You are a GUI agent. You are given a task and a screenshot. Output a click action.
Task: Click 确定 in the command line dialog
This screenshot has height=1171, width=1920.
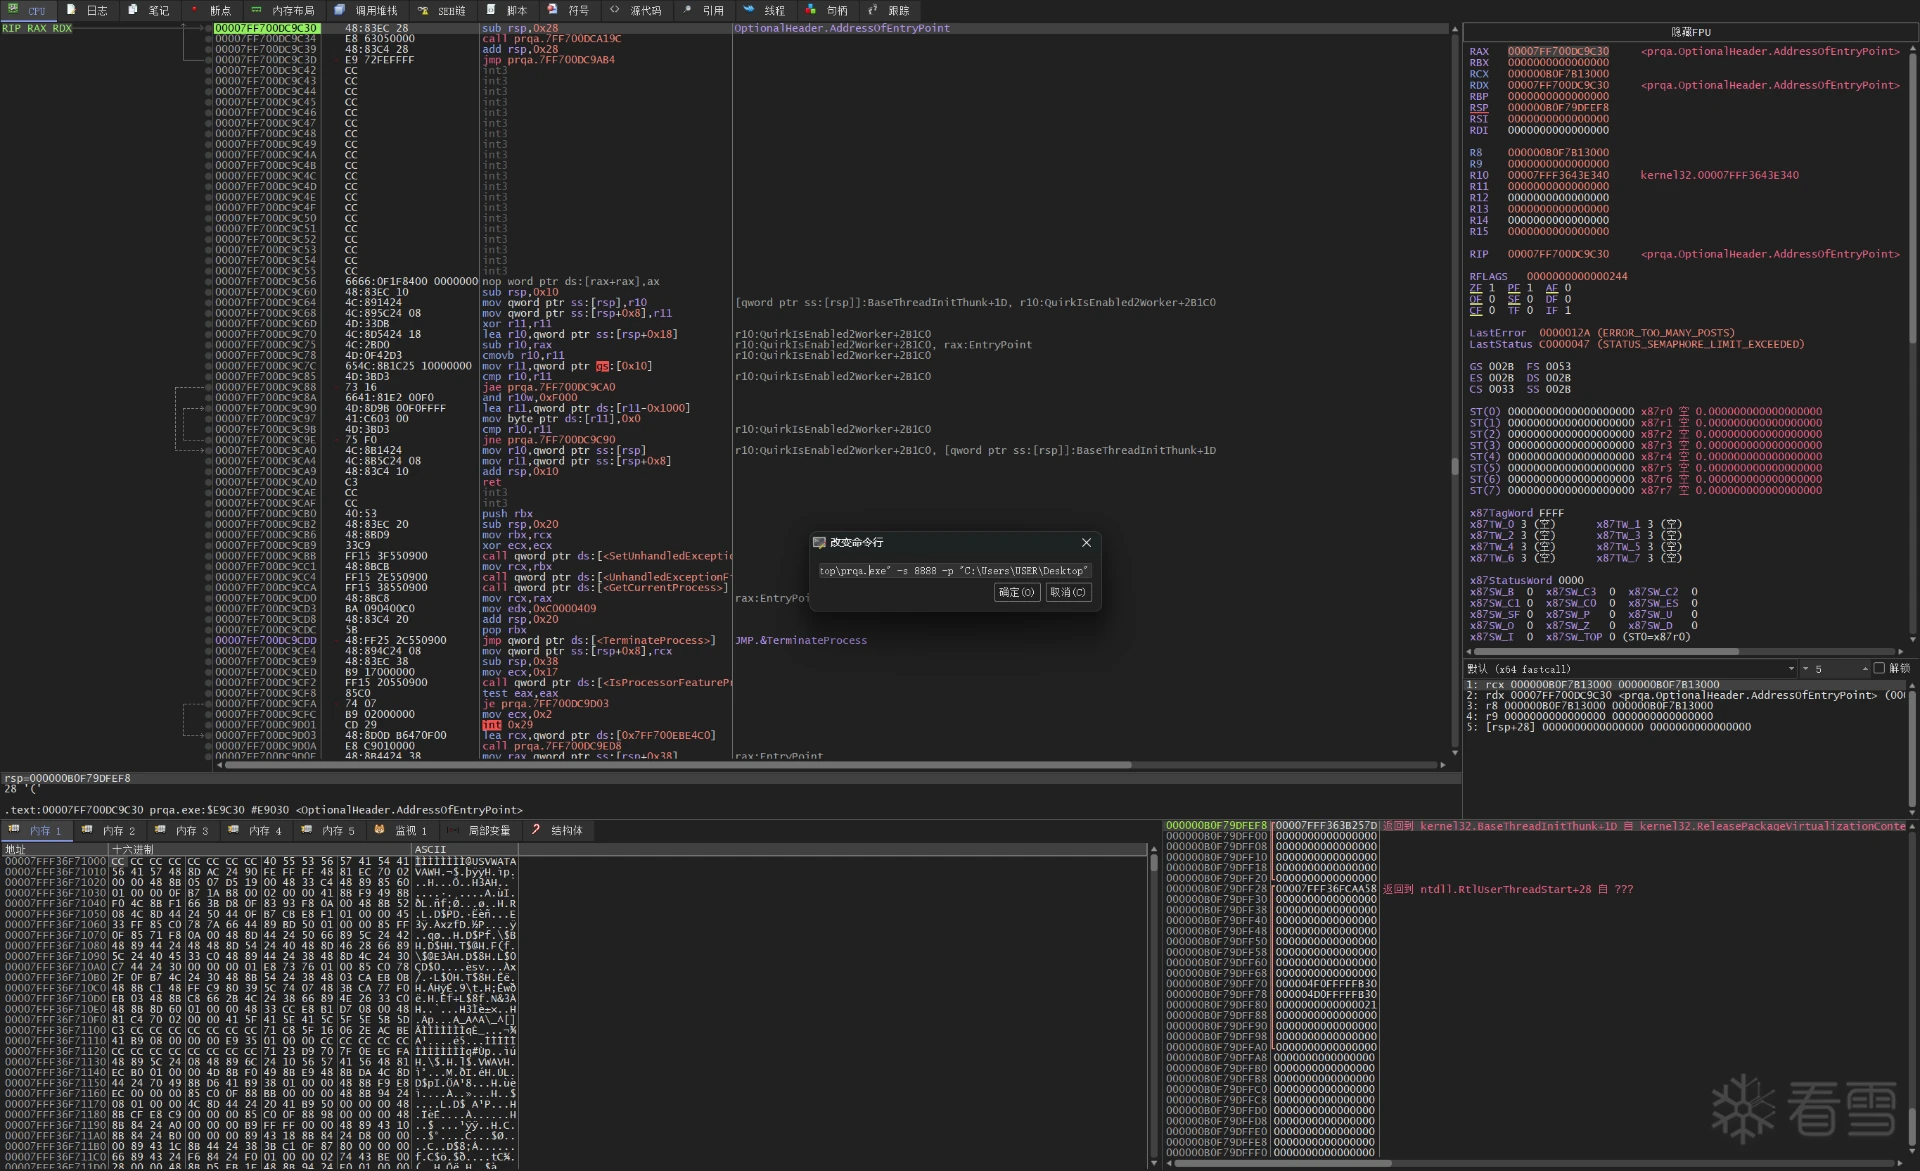click(x=1016, y=592)
